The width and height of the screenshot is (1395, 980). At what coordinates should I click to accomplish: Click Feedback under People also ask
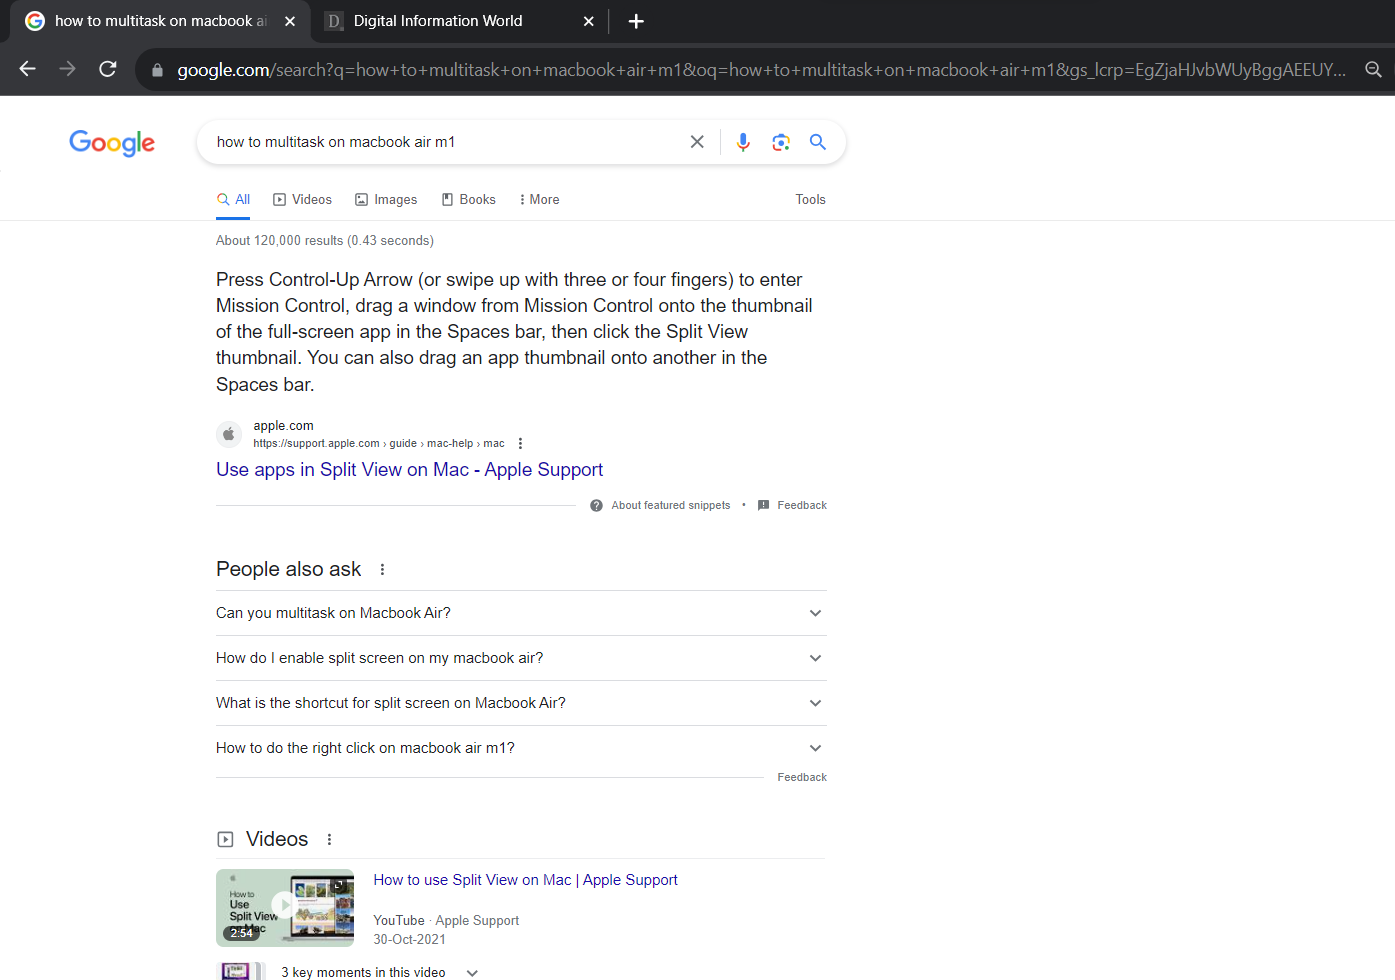[x=802, y=778]
